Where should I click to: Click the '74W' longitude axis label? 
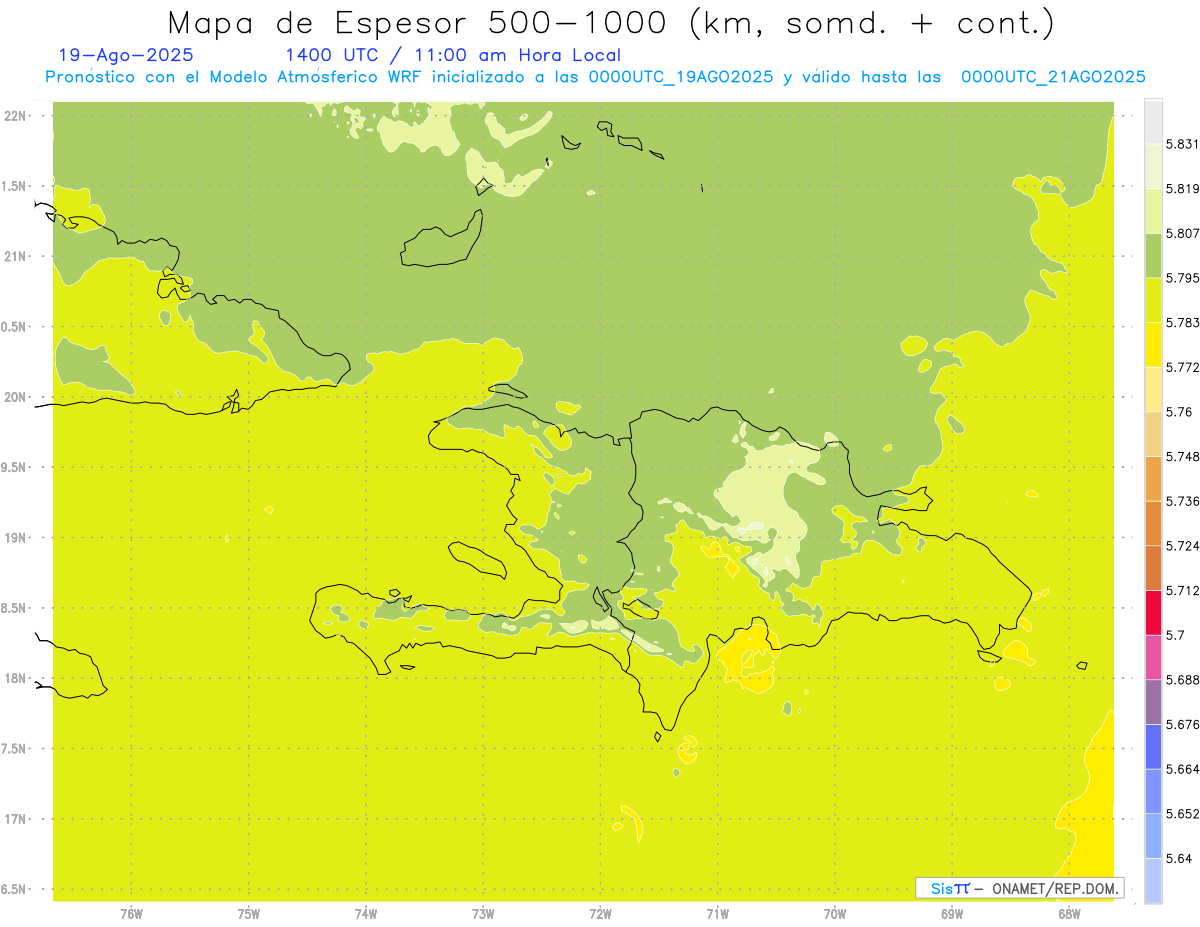click(x=366, y=913)
